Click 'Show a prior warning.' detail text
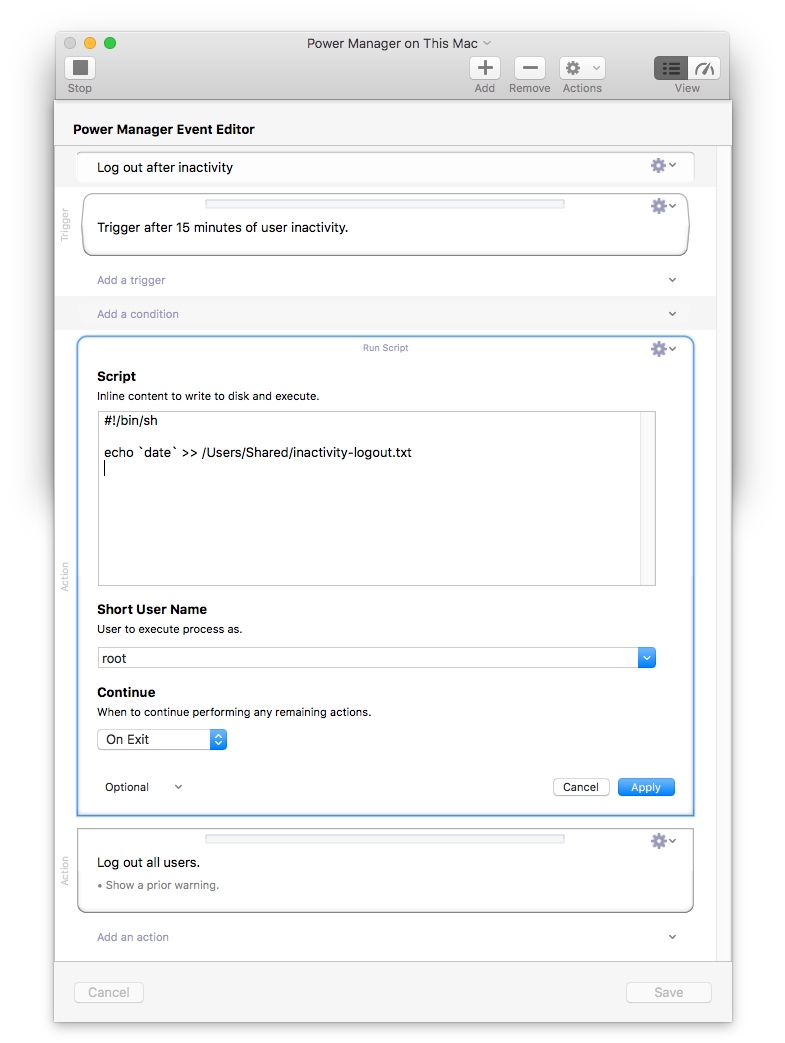 [x=162, y=885]
